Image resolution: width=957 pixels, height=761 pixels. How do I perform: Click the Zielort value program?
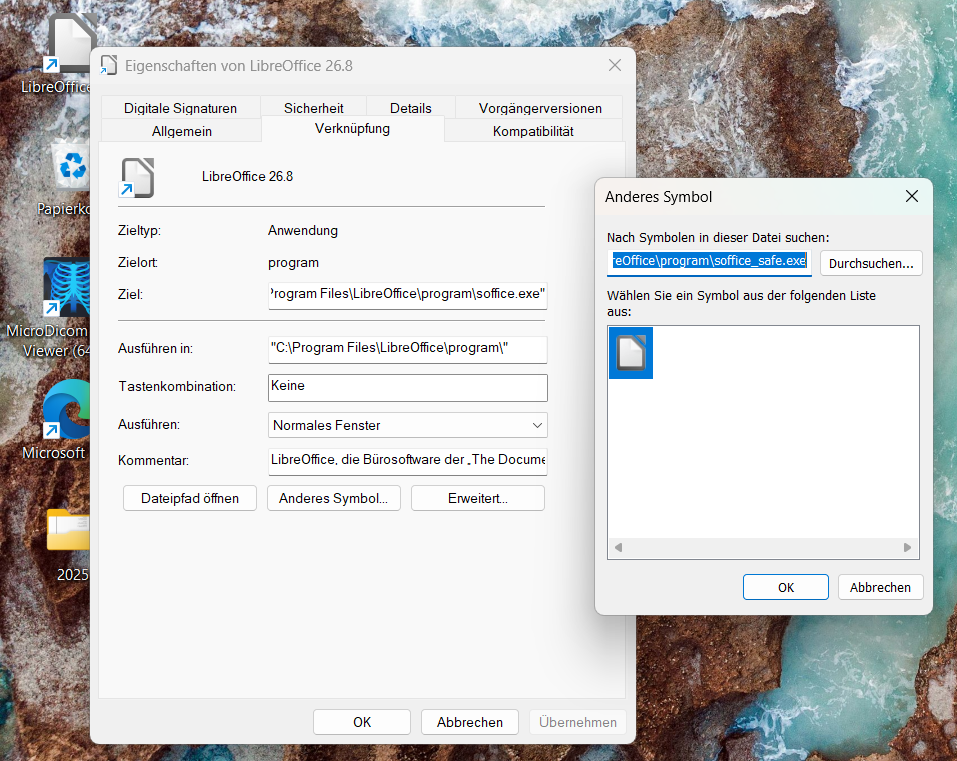(x=294, y=263)
